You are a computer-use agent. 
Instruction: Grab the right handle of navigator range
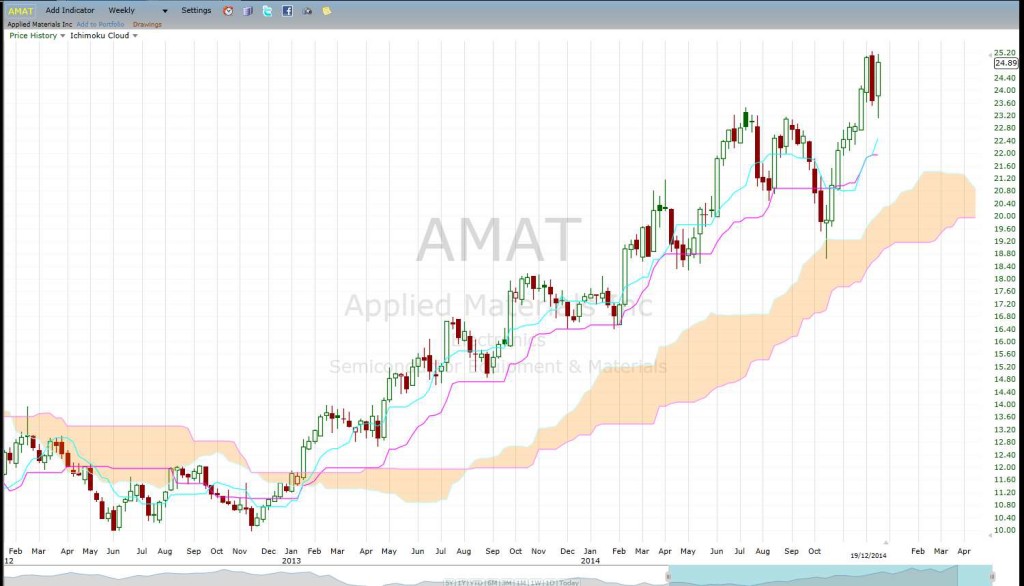tap(992, 576)
